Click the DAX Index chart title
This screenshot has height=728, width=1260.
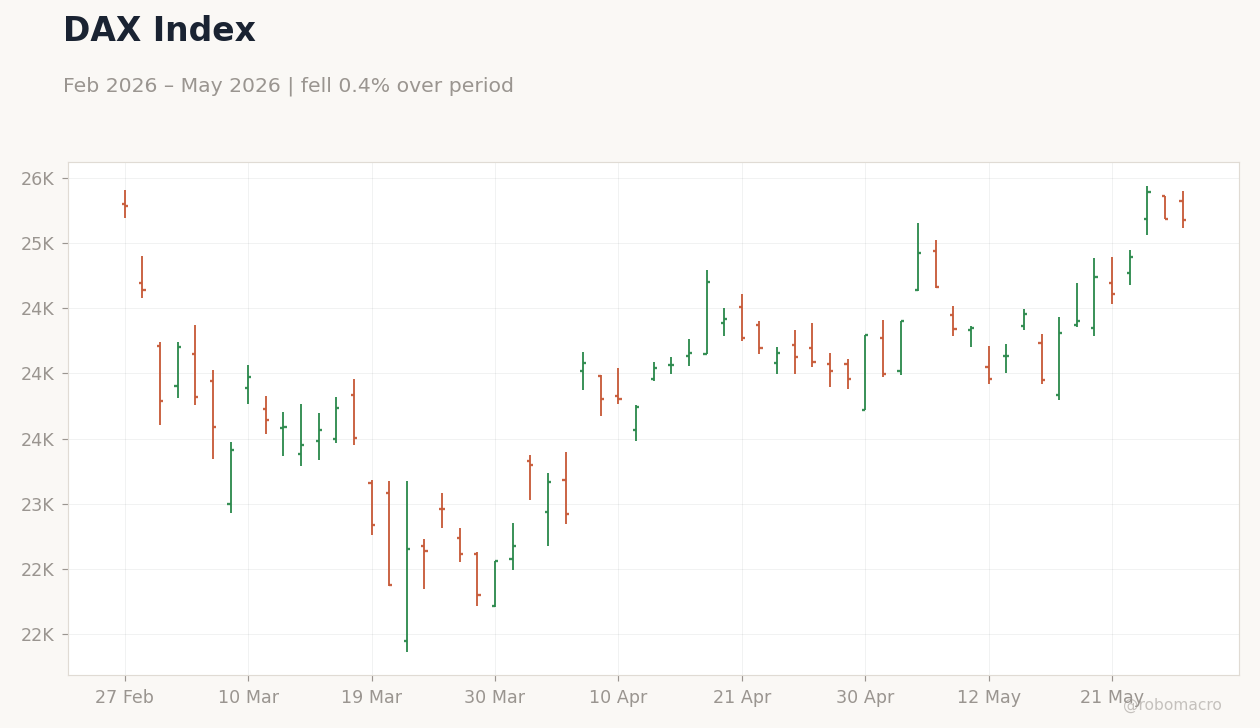click(x=159, y=31)
